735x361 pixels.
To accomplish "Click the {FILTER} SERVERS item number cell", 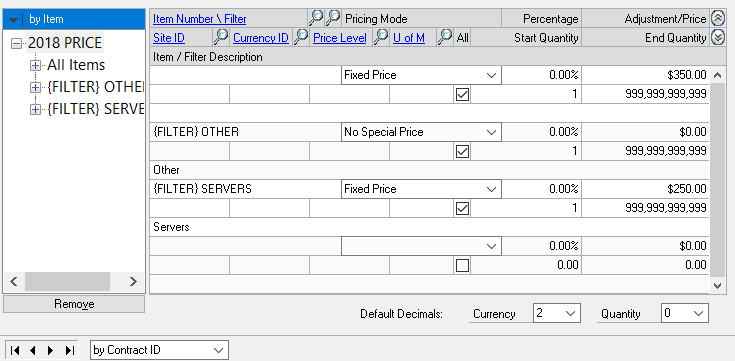I will (246, 189).
